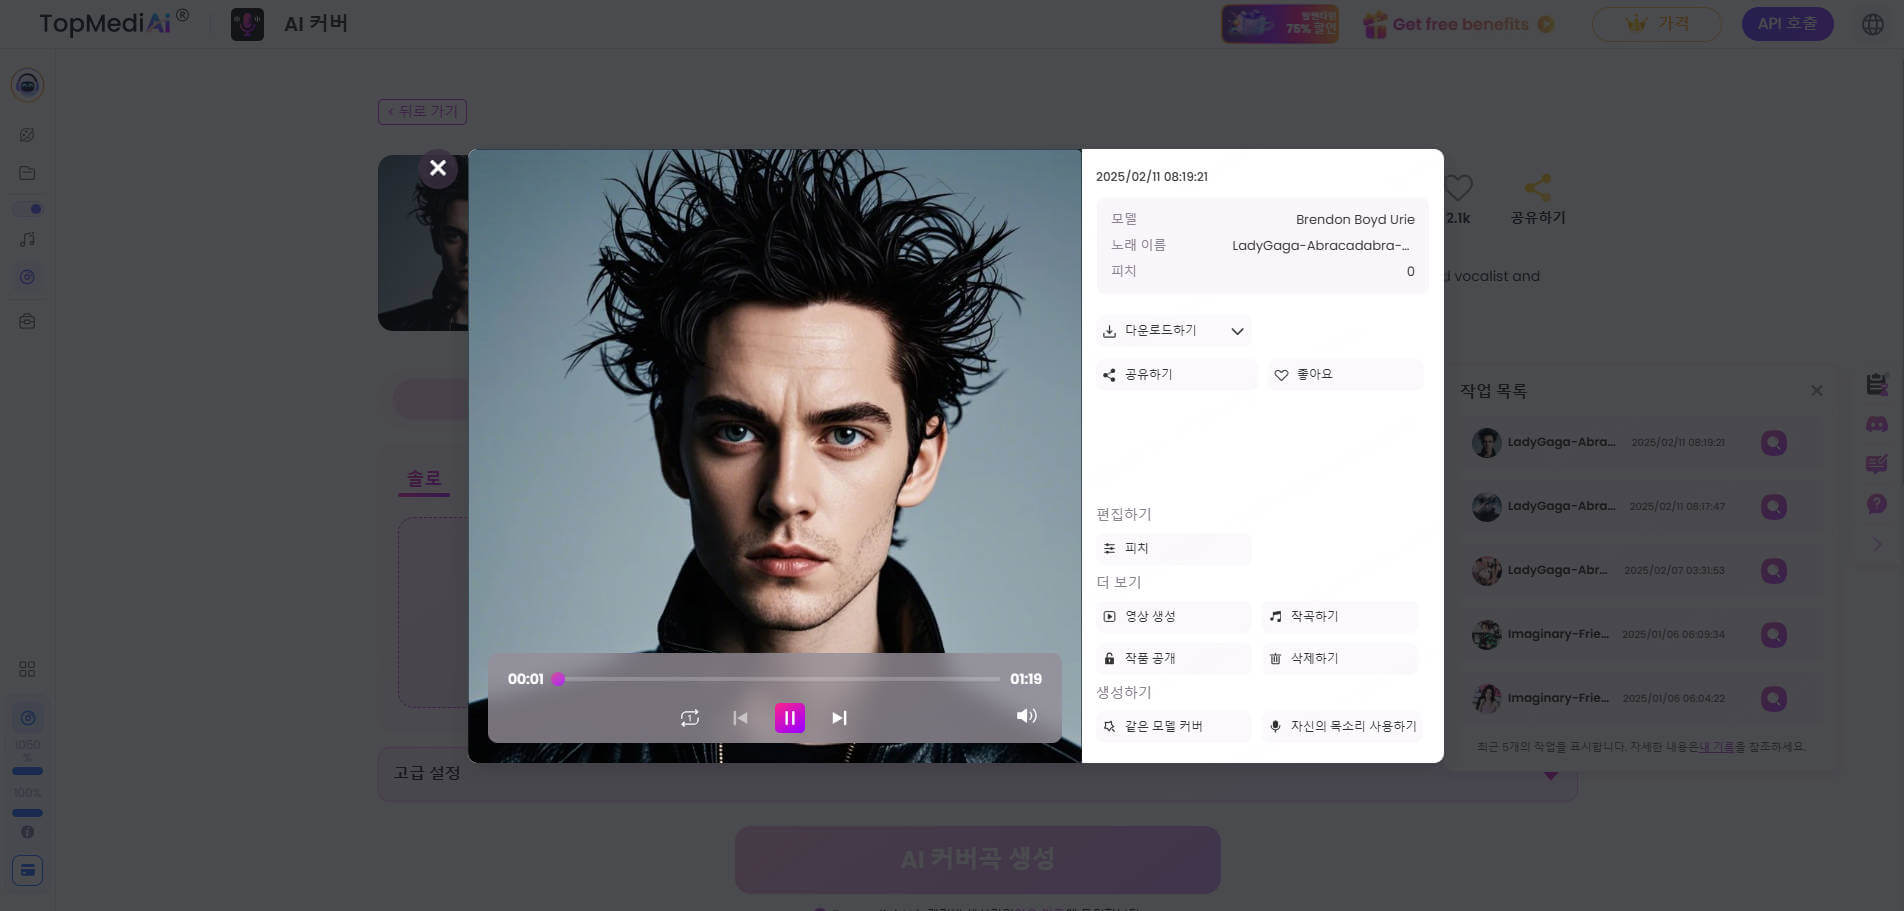Play Imaginary-Frie task dated 06:04:22
This screenshot has width=1904, height=911.
[x=1774, y=699]
